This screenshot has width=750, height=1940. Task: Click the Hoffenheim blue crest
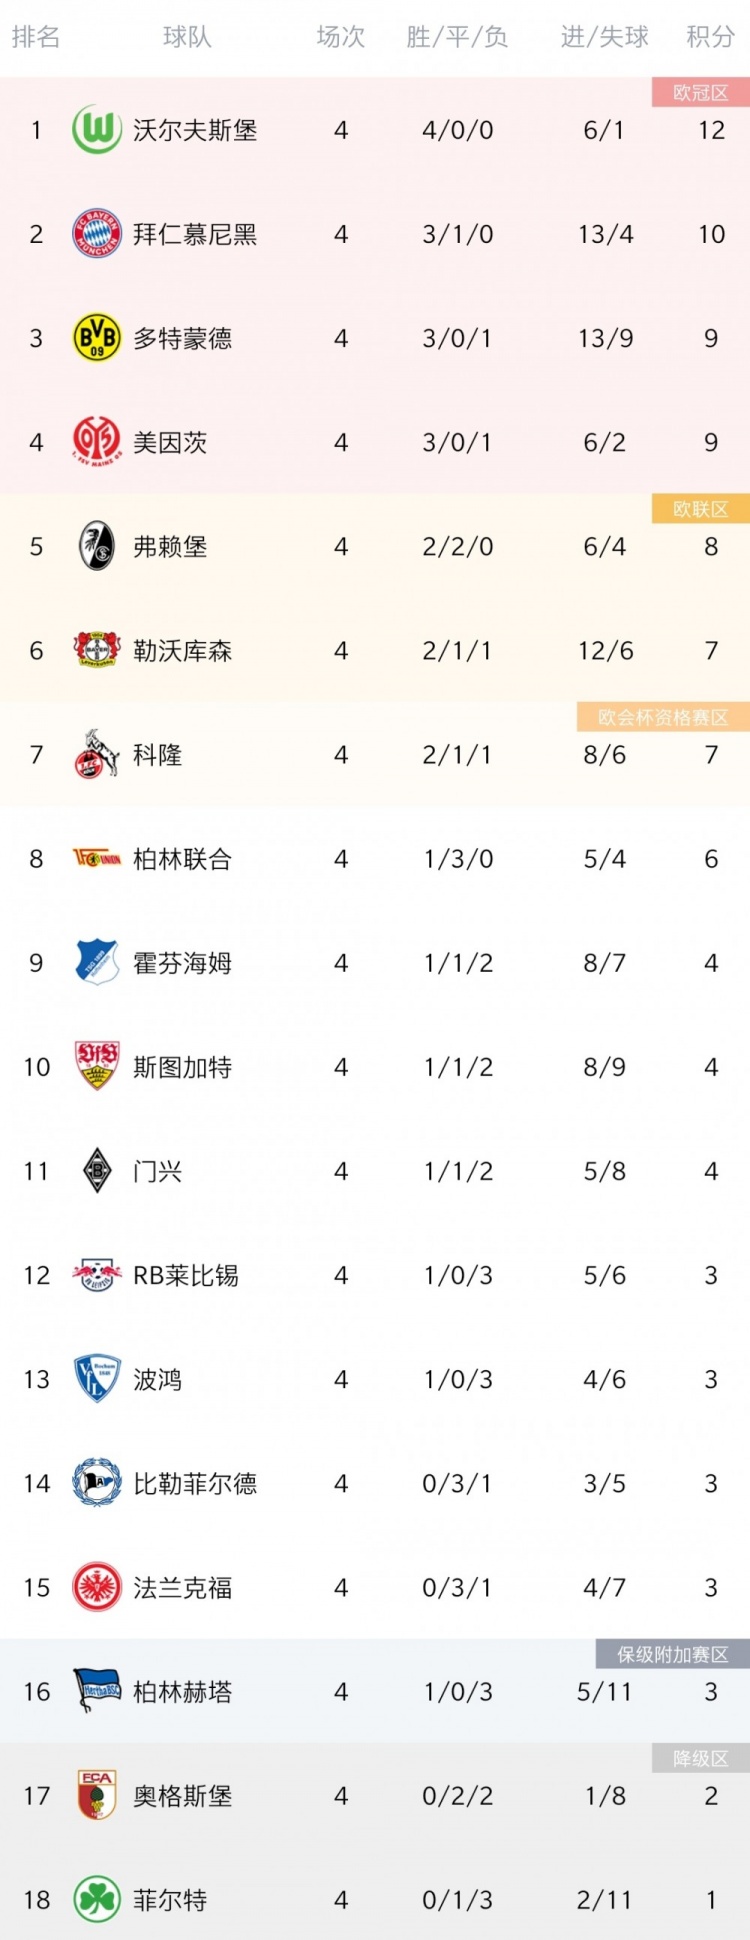97,962
